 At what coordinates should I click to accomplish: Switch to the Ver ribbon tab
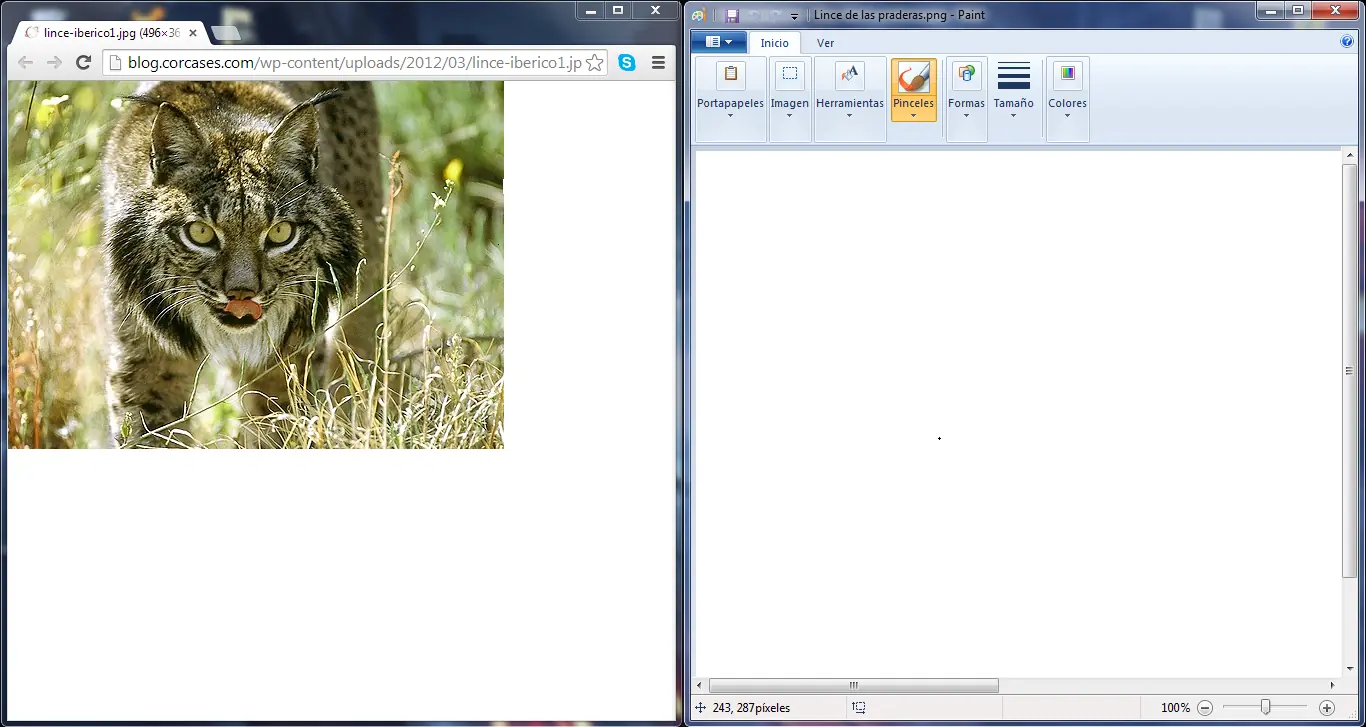click(825, 43)
